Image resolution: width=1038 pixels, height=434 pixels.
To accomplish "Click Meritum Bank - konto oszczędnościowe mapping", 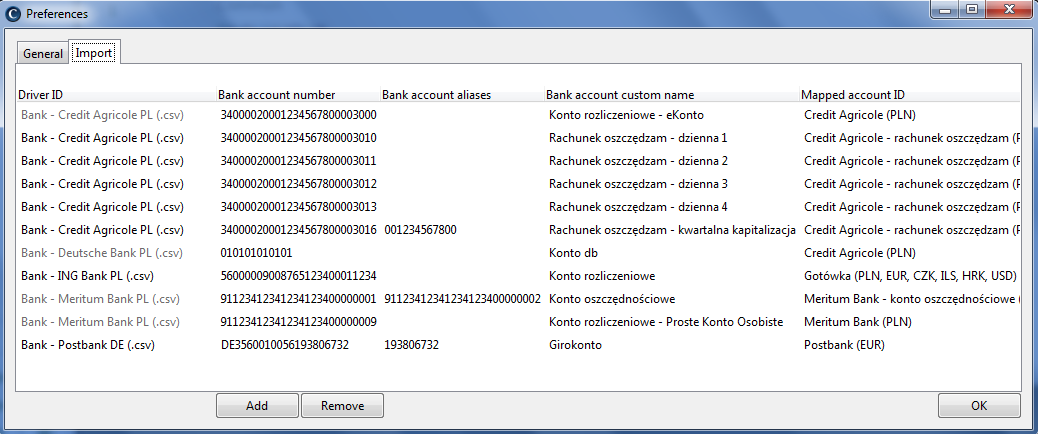I will coord(912,298).
